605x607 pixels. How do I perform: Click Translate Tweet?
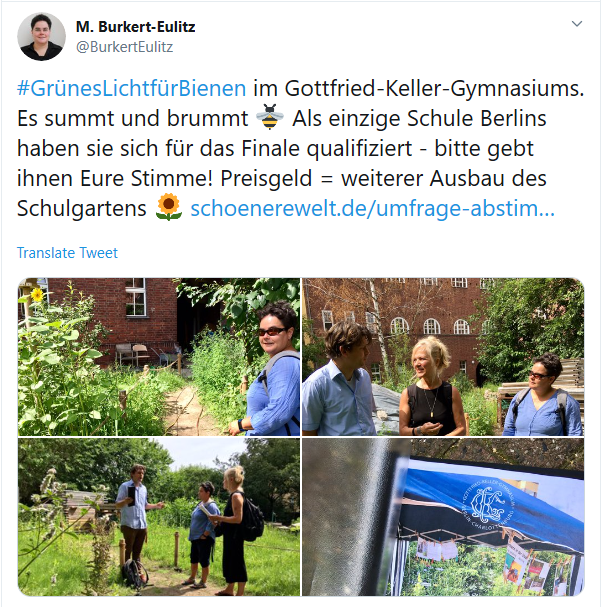tap(67, 253)
